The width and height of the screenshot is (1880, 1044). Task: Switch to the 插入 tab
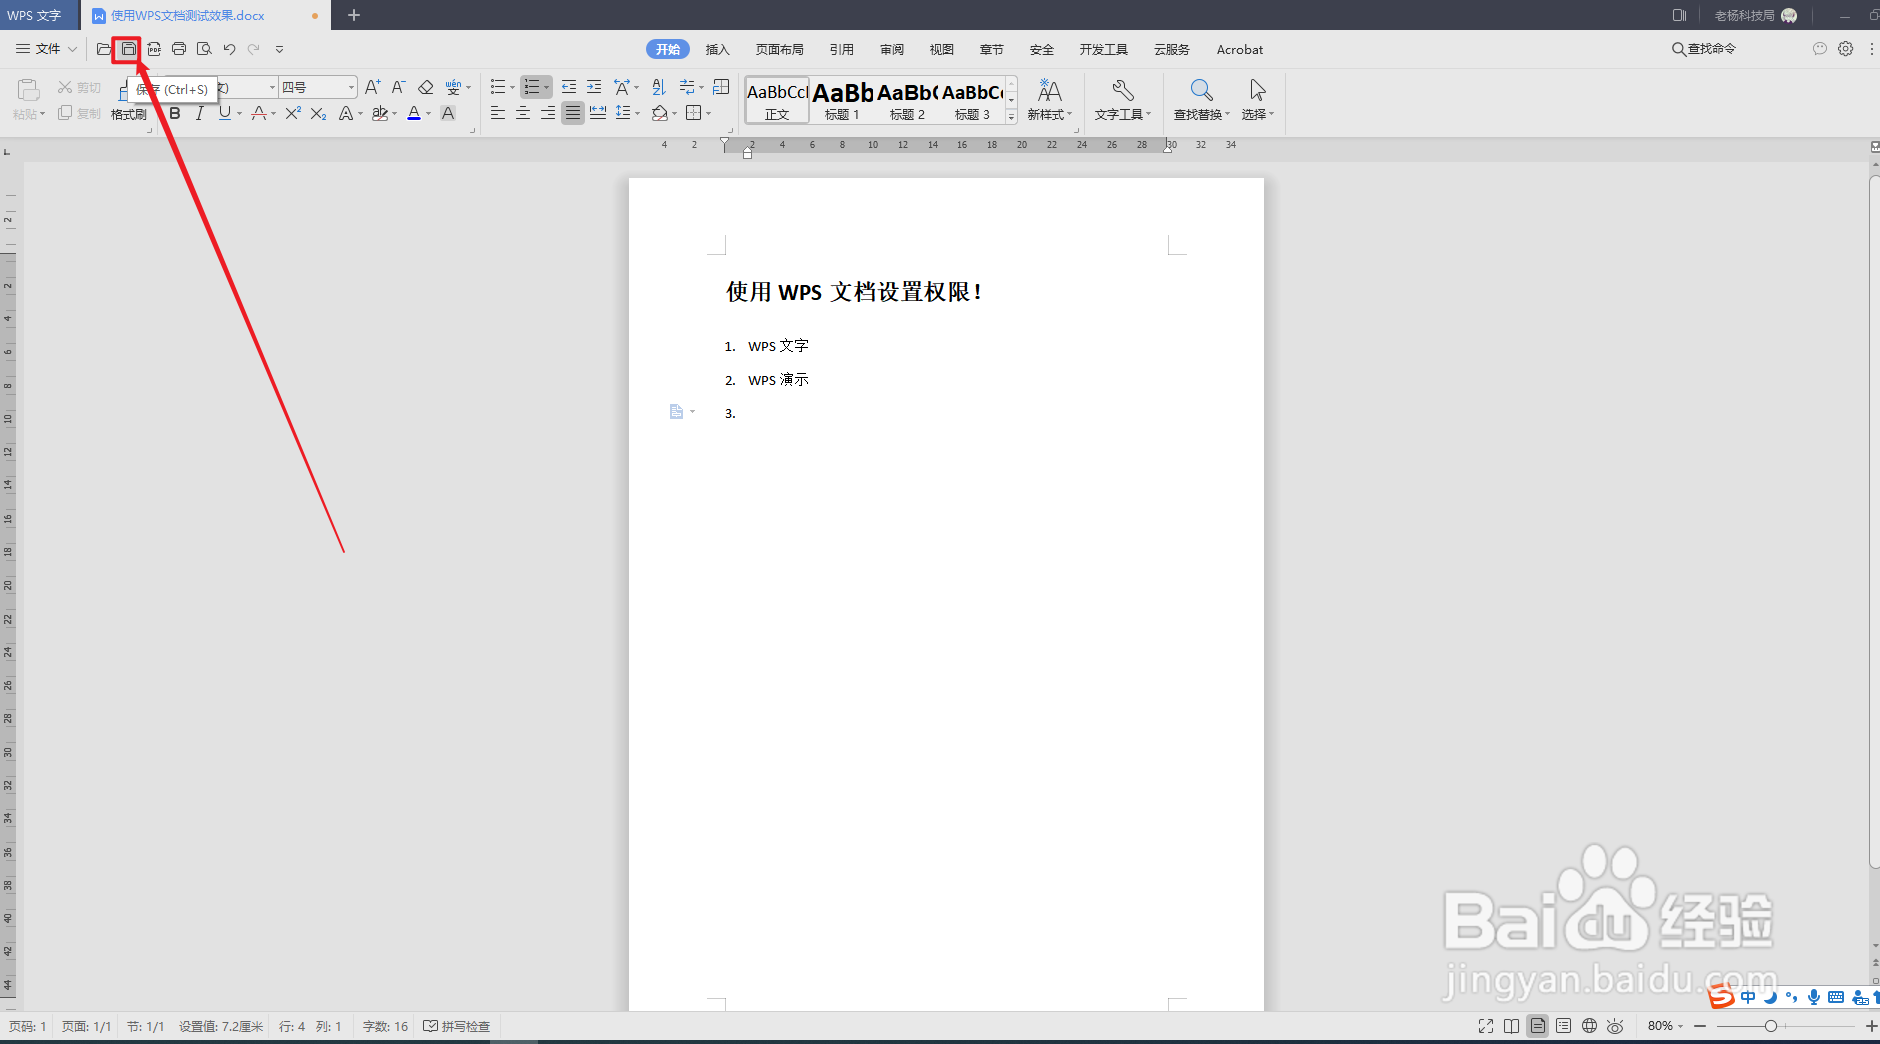[717, 50]
